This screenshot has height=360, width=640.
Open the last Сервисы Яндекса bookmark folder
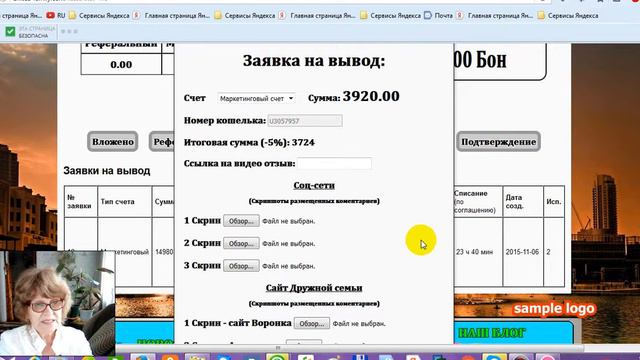click(x=568, y=16)
